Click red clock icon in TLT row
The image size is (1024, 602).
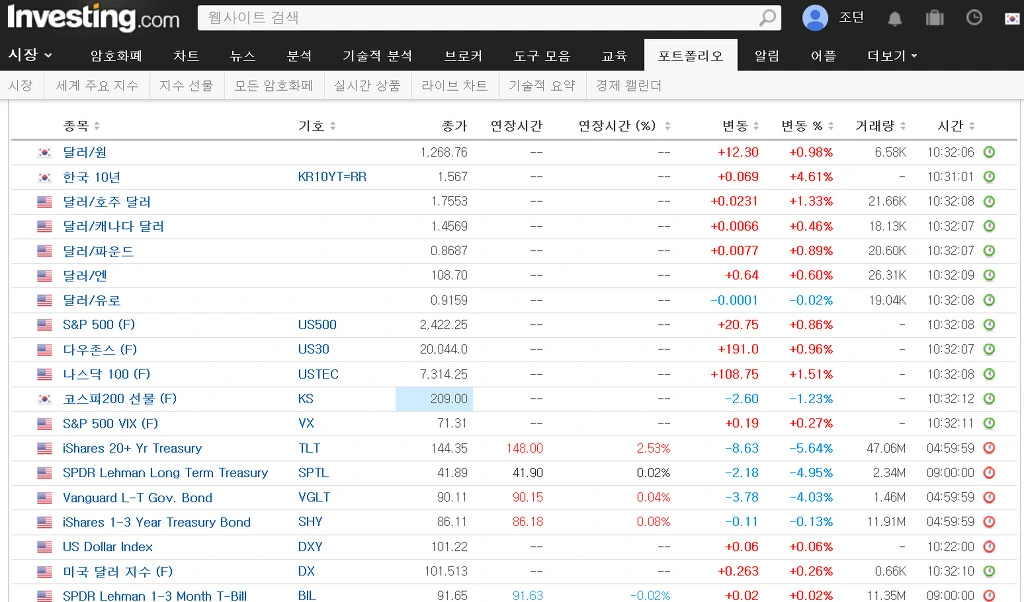[x=989, y=448]
